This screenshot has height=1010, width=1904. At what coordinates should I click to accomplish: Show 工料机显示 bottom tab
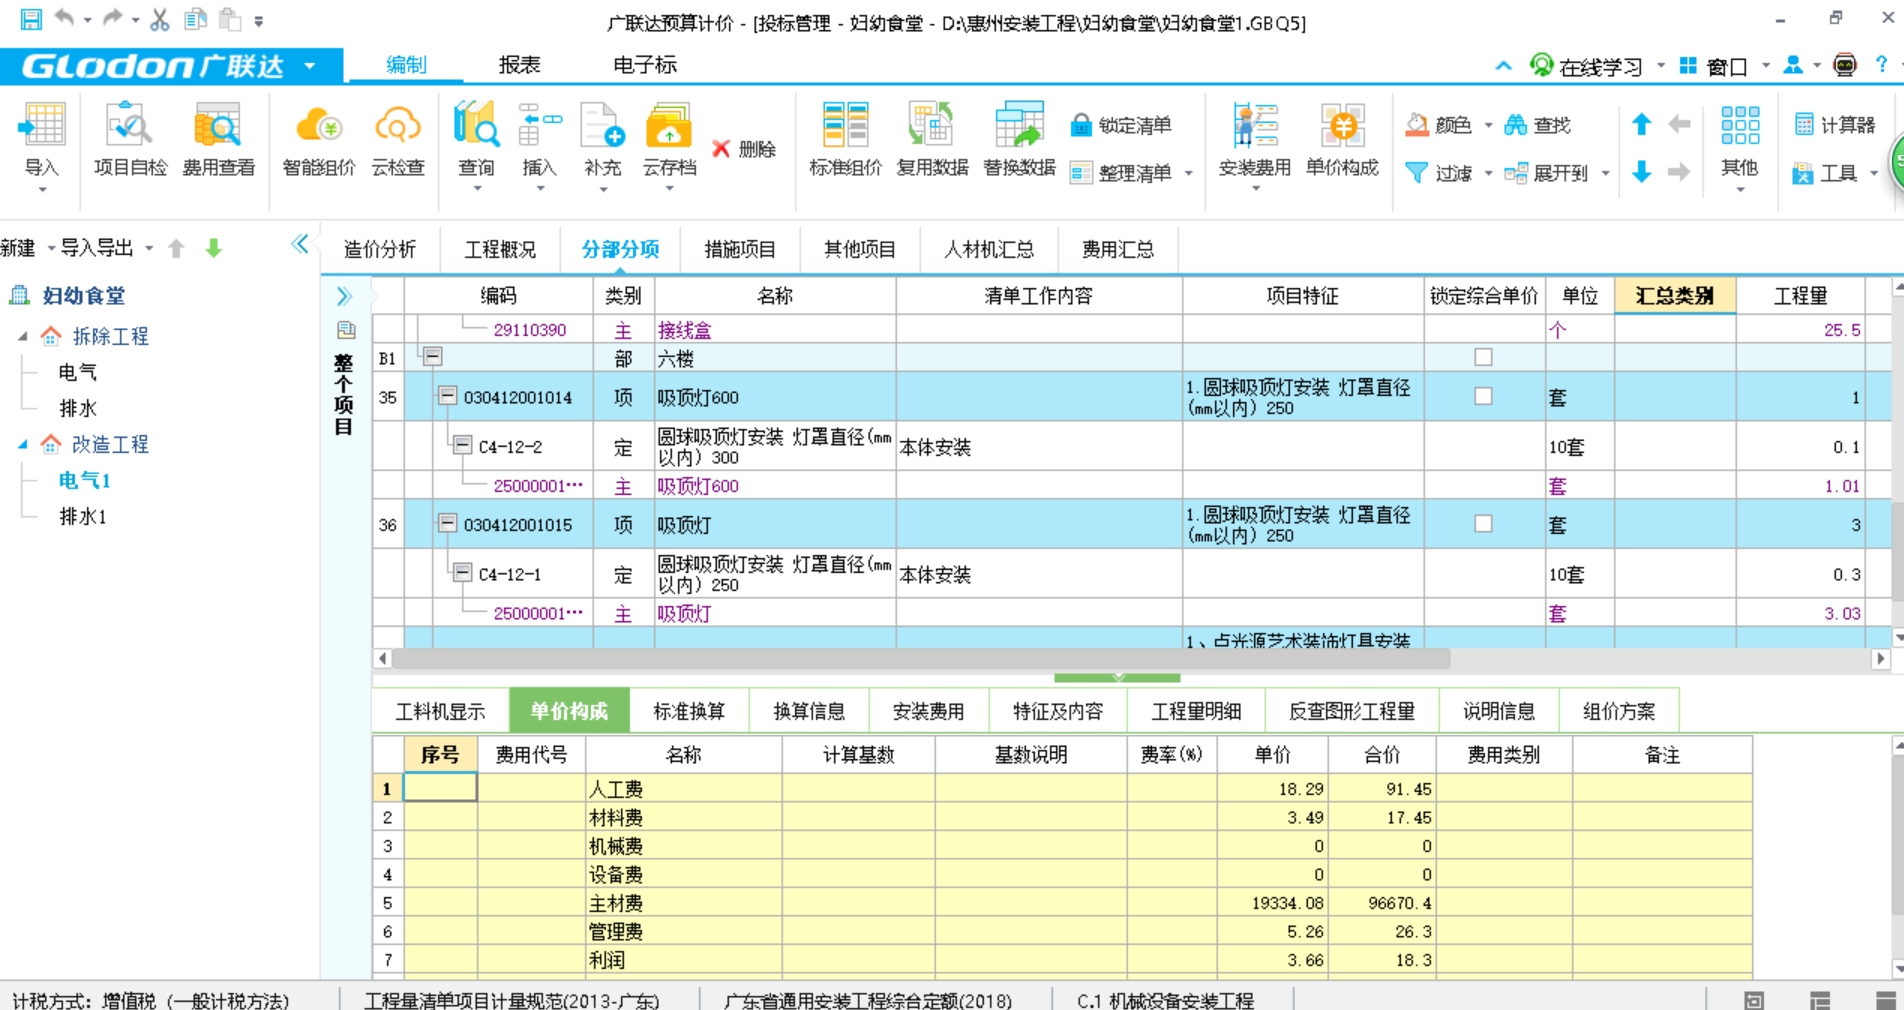(440, 711)
